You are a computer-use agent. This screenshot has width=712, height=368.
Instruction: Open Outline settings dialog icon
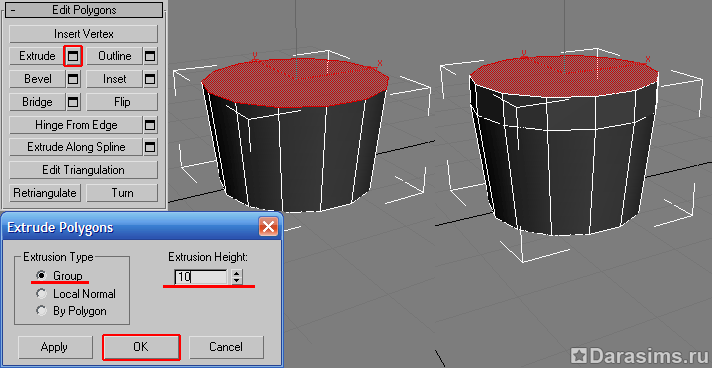pos(150,56)
